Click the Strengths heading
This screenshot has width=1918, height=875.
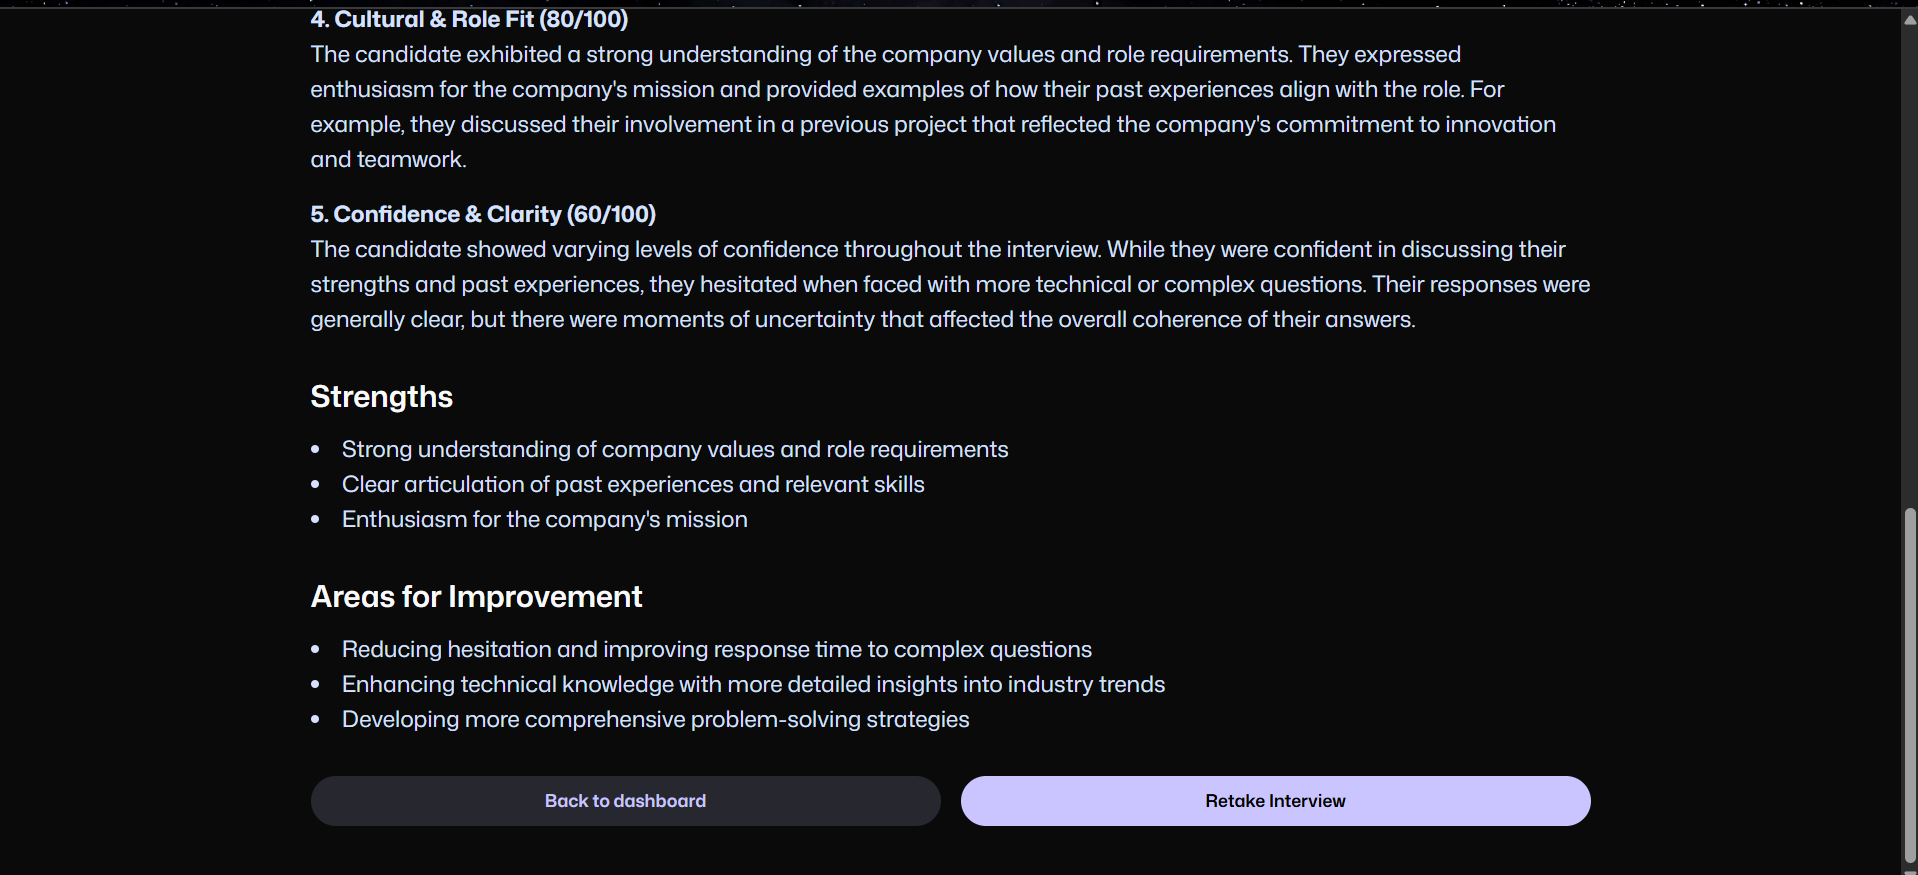pos(381,397)
